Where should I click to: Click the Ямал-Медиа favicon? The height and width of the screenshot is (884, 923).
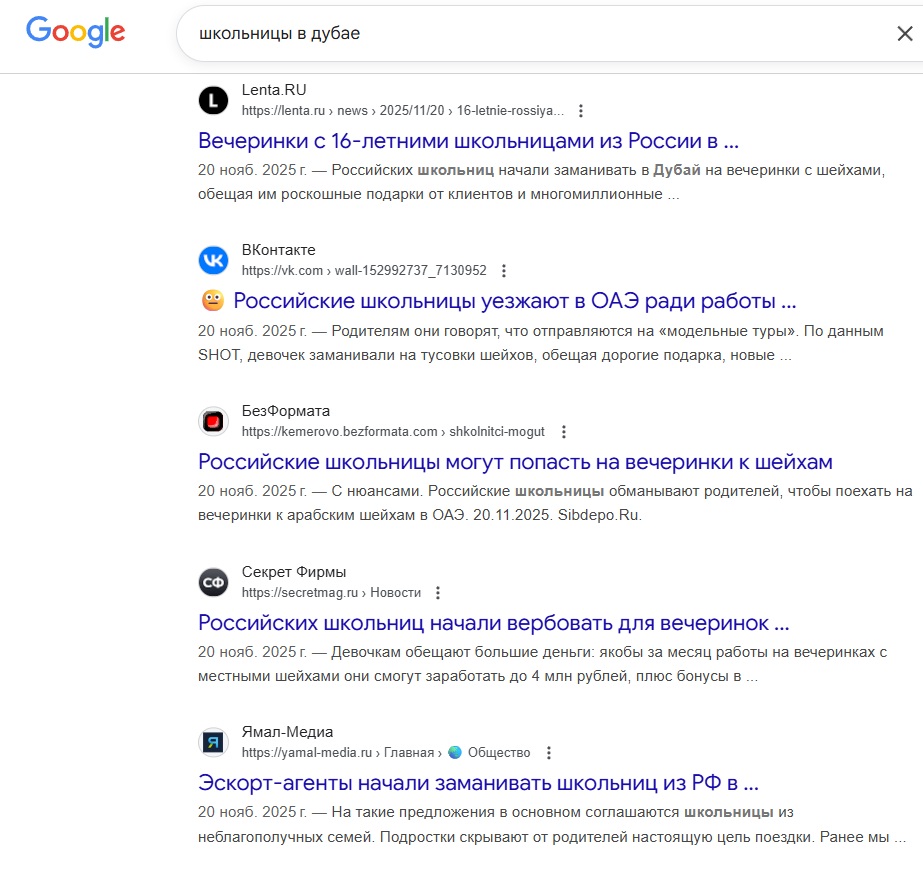click(x=213, y=742)
